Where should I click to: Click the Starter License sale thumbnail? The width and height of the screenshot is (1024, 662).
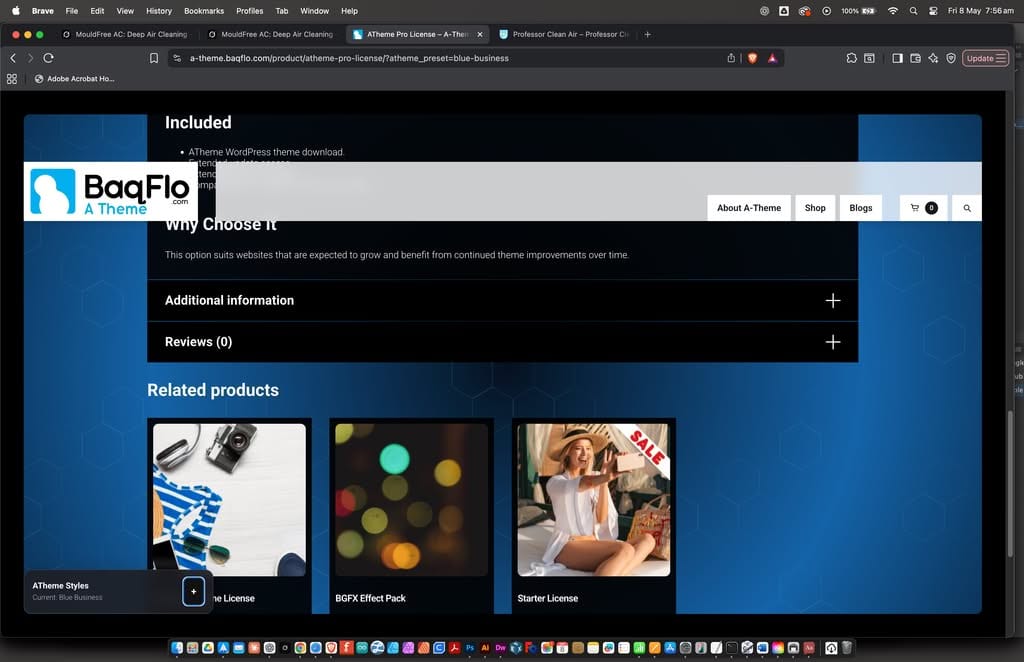pyautogui.click(x=594, y=500)
